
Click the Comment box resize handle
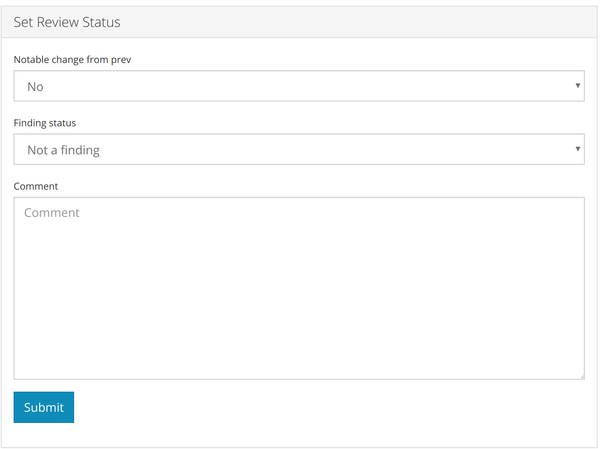pos(580,375)
